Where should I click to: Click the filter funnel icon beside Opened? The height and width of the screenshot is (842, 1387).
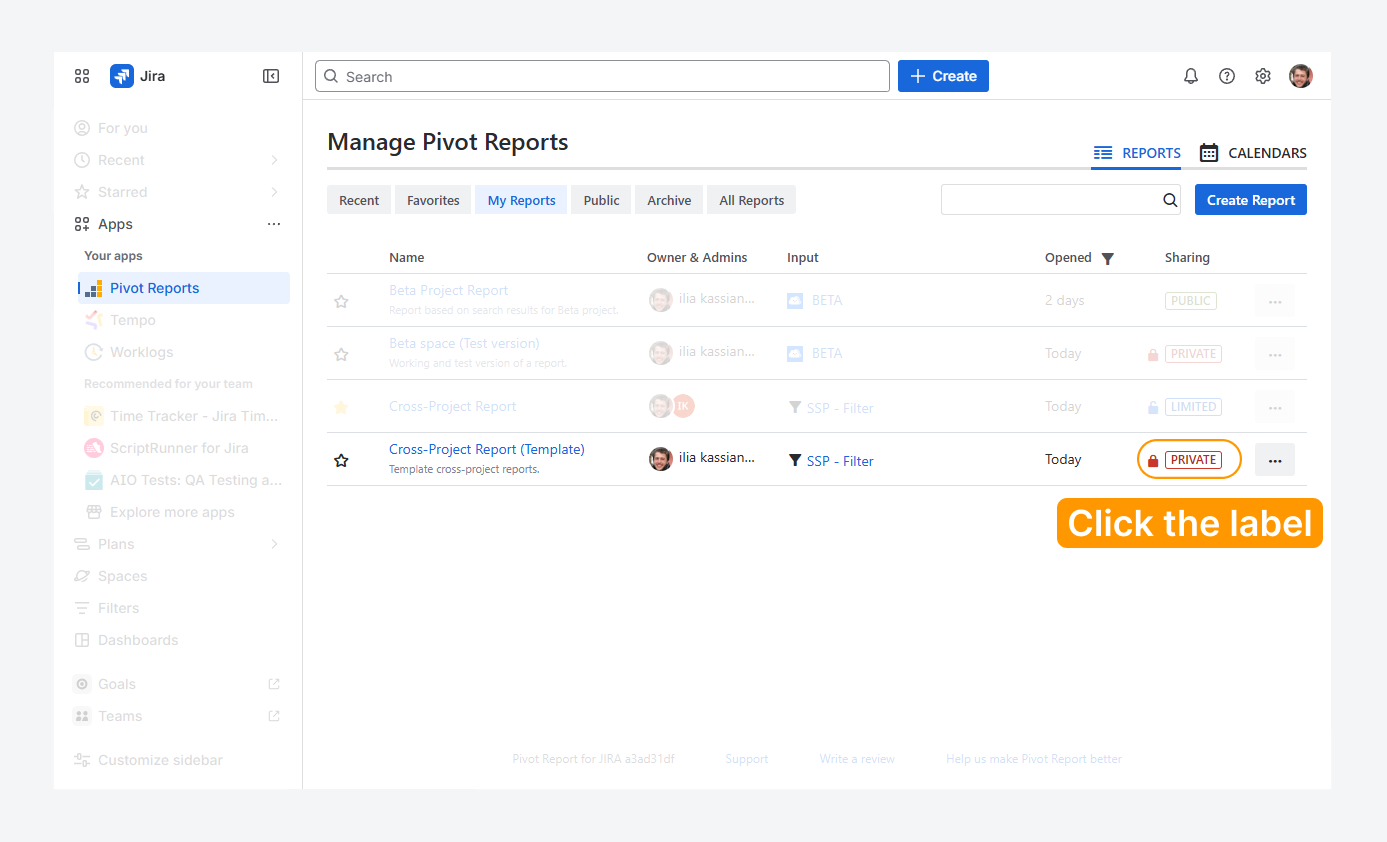pyautogui.click(x=1107, y=258)
